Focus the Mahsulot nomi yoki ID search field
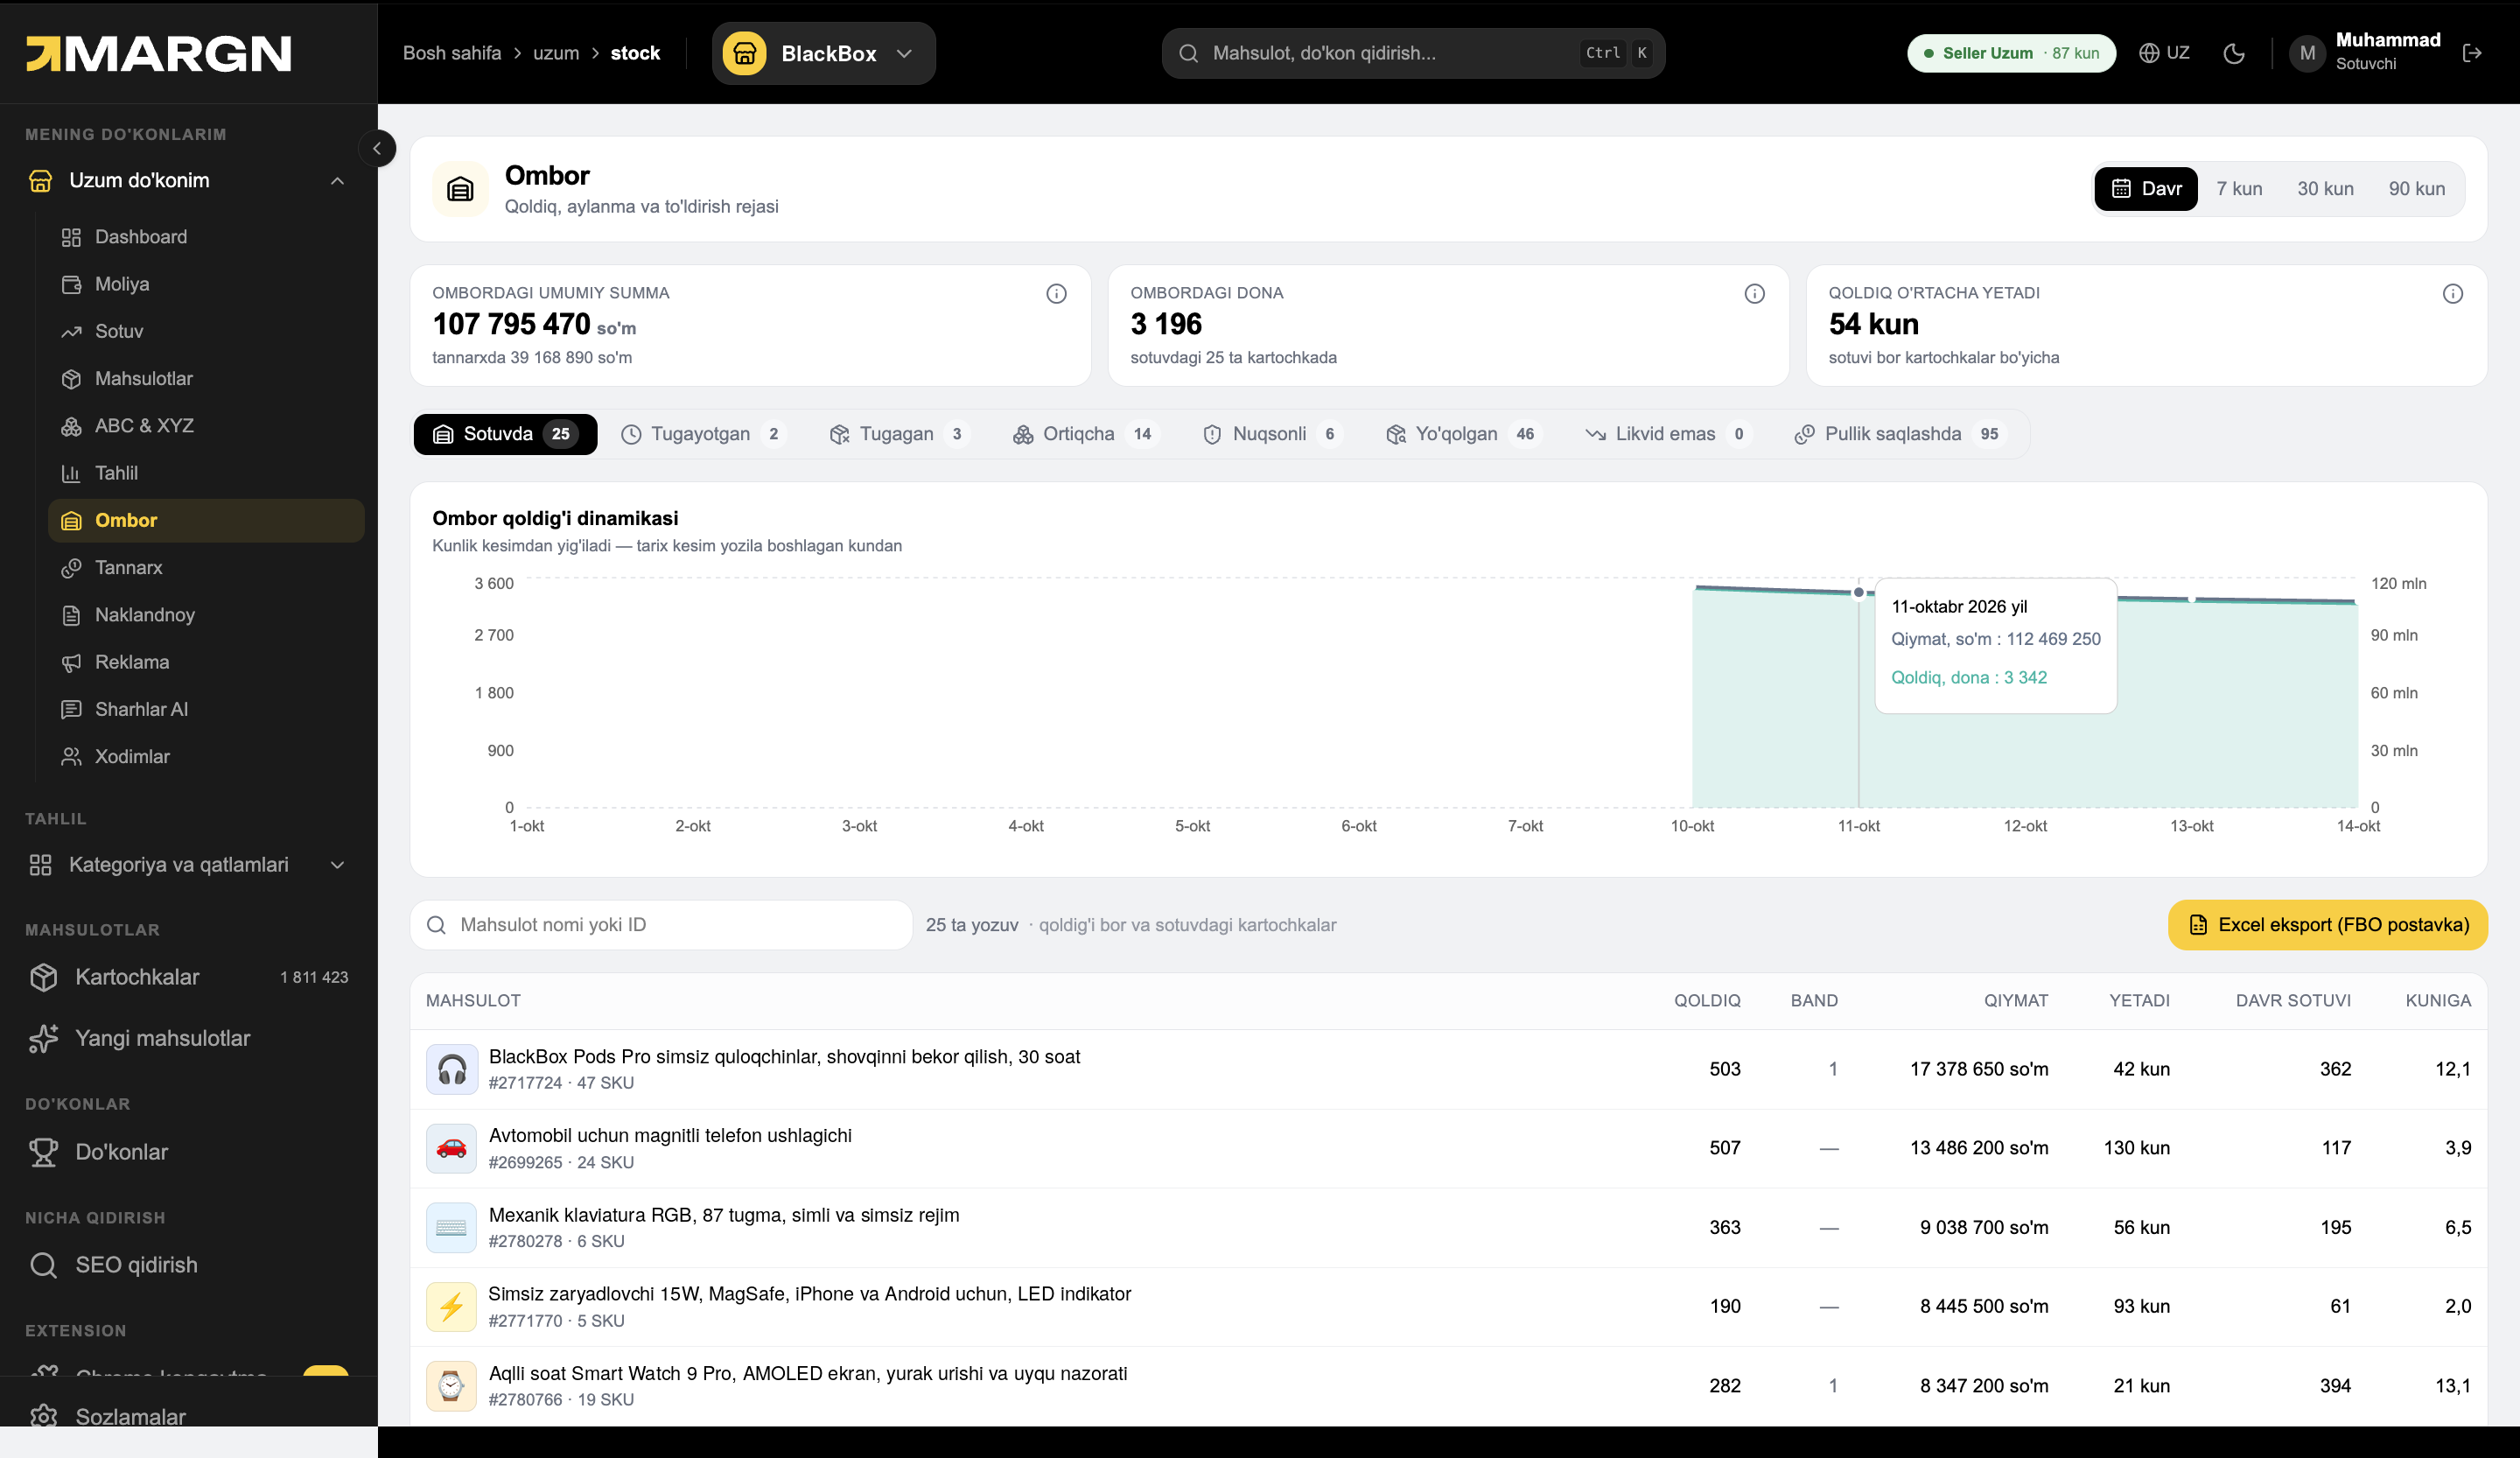This screenshot has height=1458, width=2520. point(661,925)
